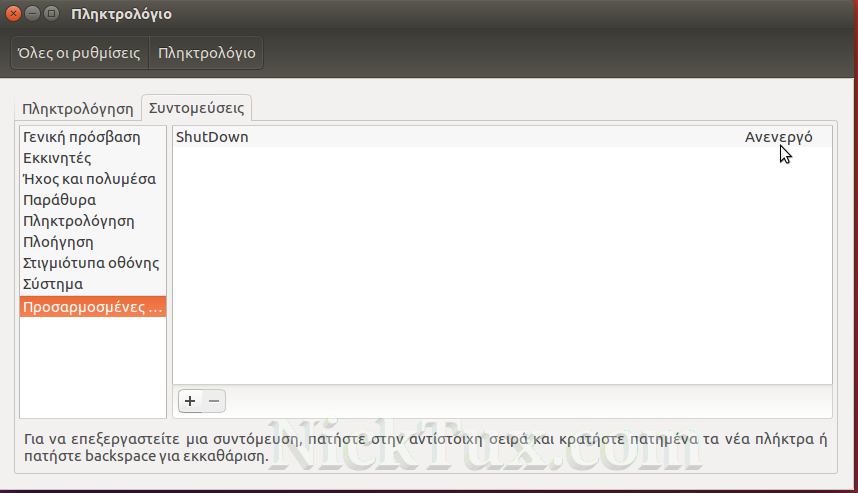Show the Πλοήγηση shortcuts
Screen dimensions: 858x493
click(58, 242)
